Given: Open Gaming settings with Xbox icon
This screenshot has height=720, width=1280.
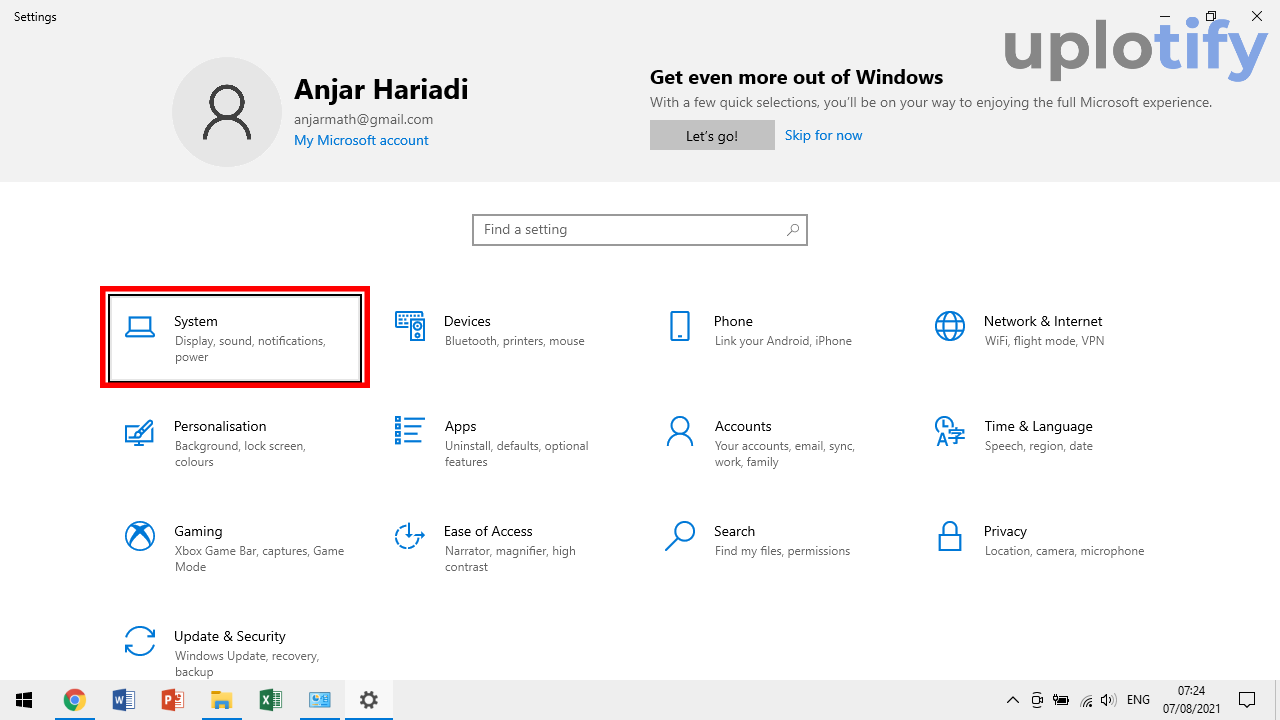Looking at the screenshot, I should 235,548.
